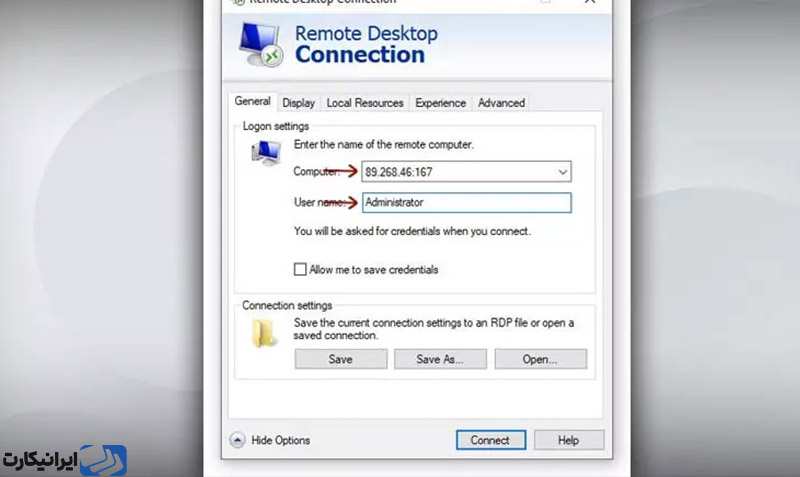The width and height of the screenshot is (800, 477).
Task: Click the Connection settings group label
Action: (x=287, y=305)
